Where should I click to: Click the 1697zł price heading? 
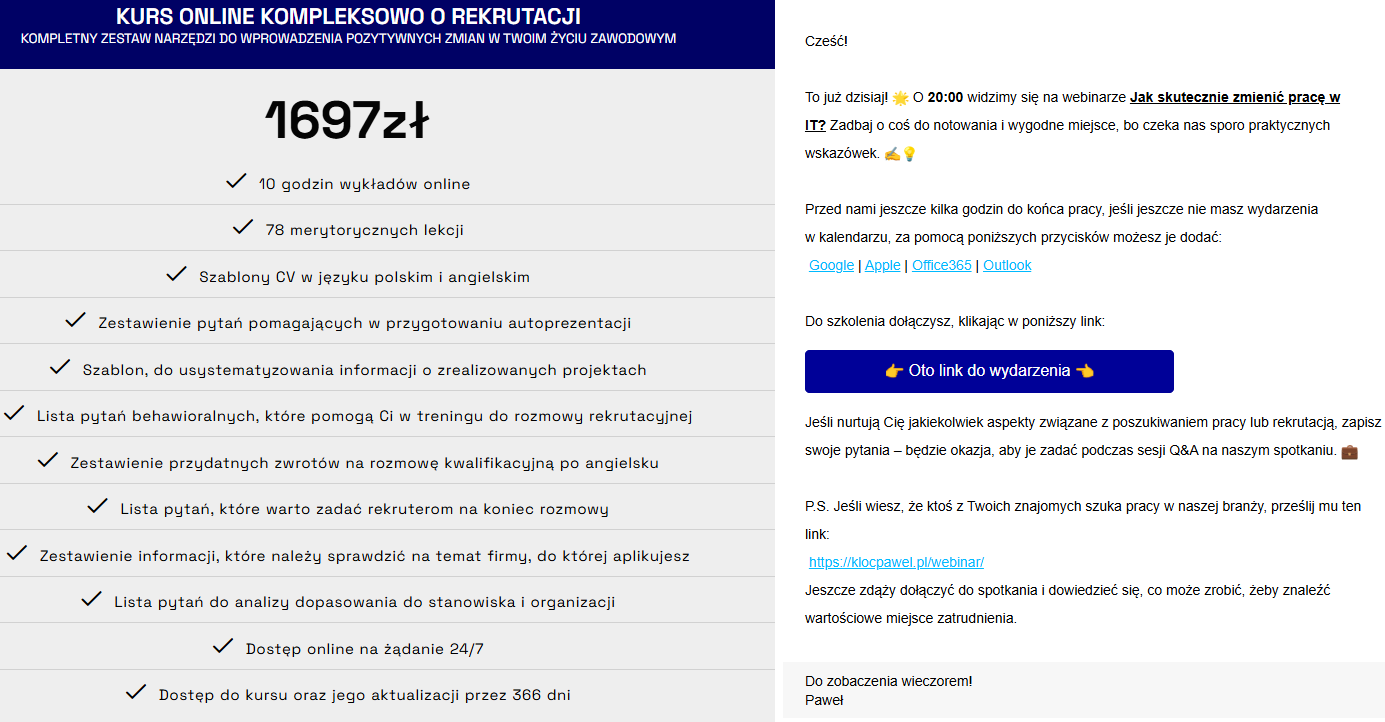(347, 122)
